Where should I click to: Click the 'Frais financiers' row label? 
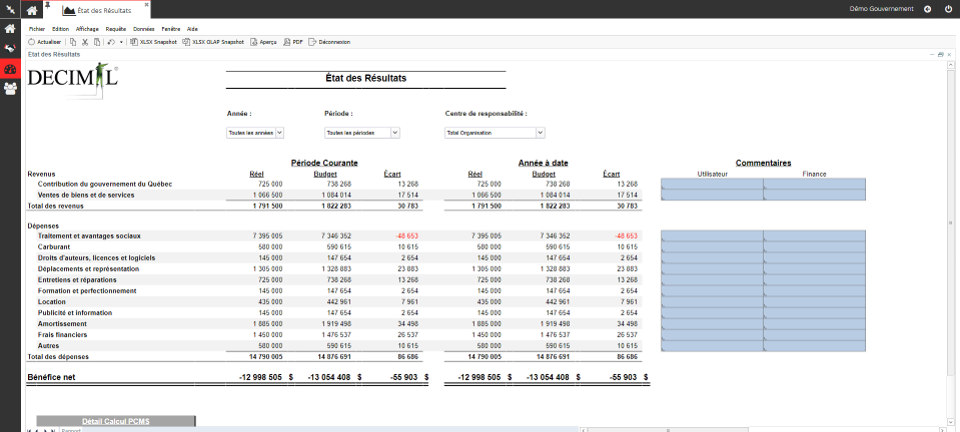pos(62,335)
